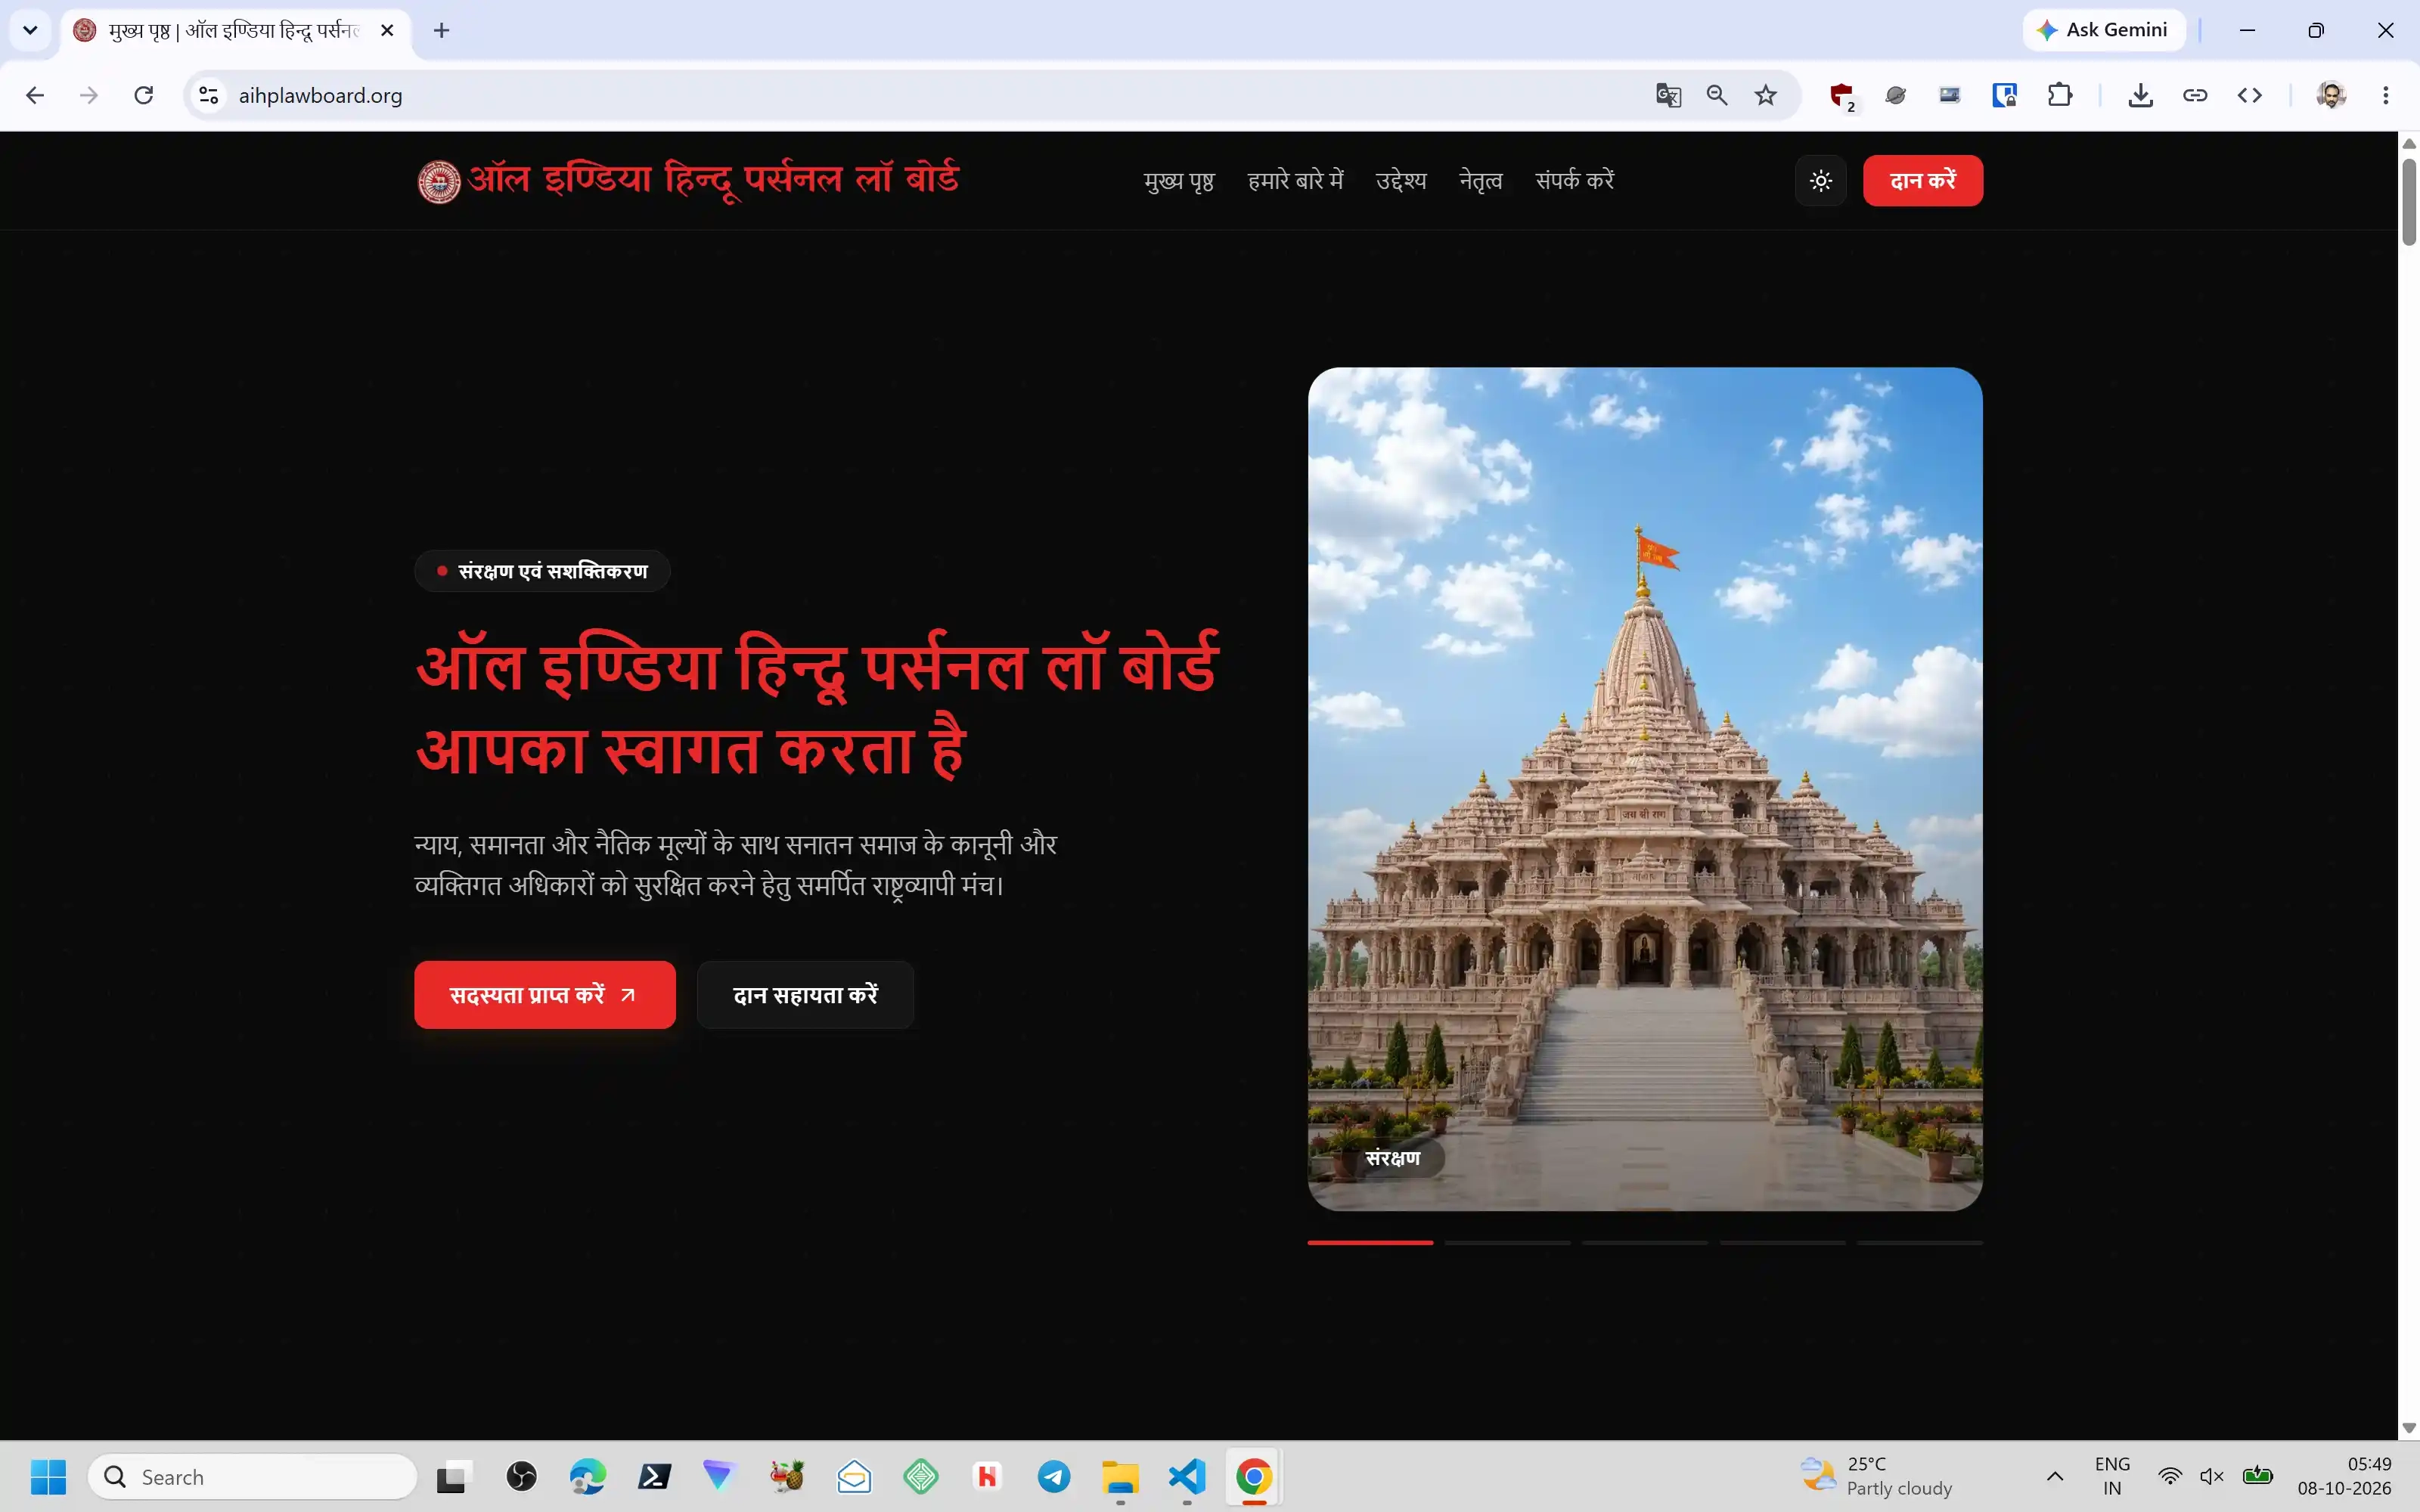Select the second carousel indicator bar
This screenshot has width=2420, height=1512.
click(x=1507, y=1242)
